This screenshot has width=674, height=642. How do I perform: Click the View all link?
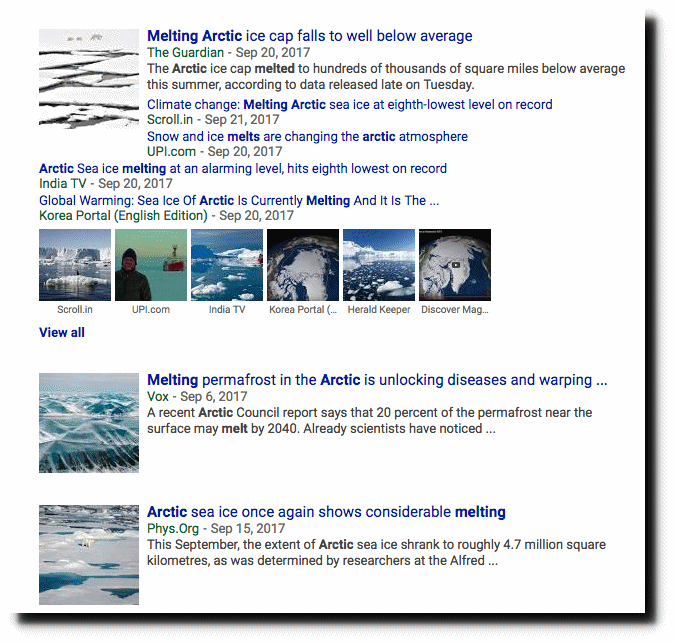62,332
